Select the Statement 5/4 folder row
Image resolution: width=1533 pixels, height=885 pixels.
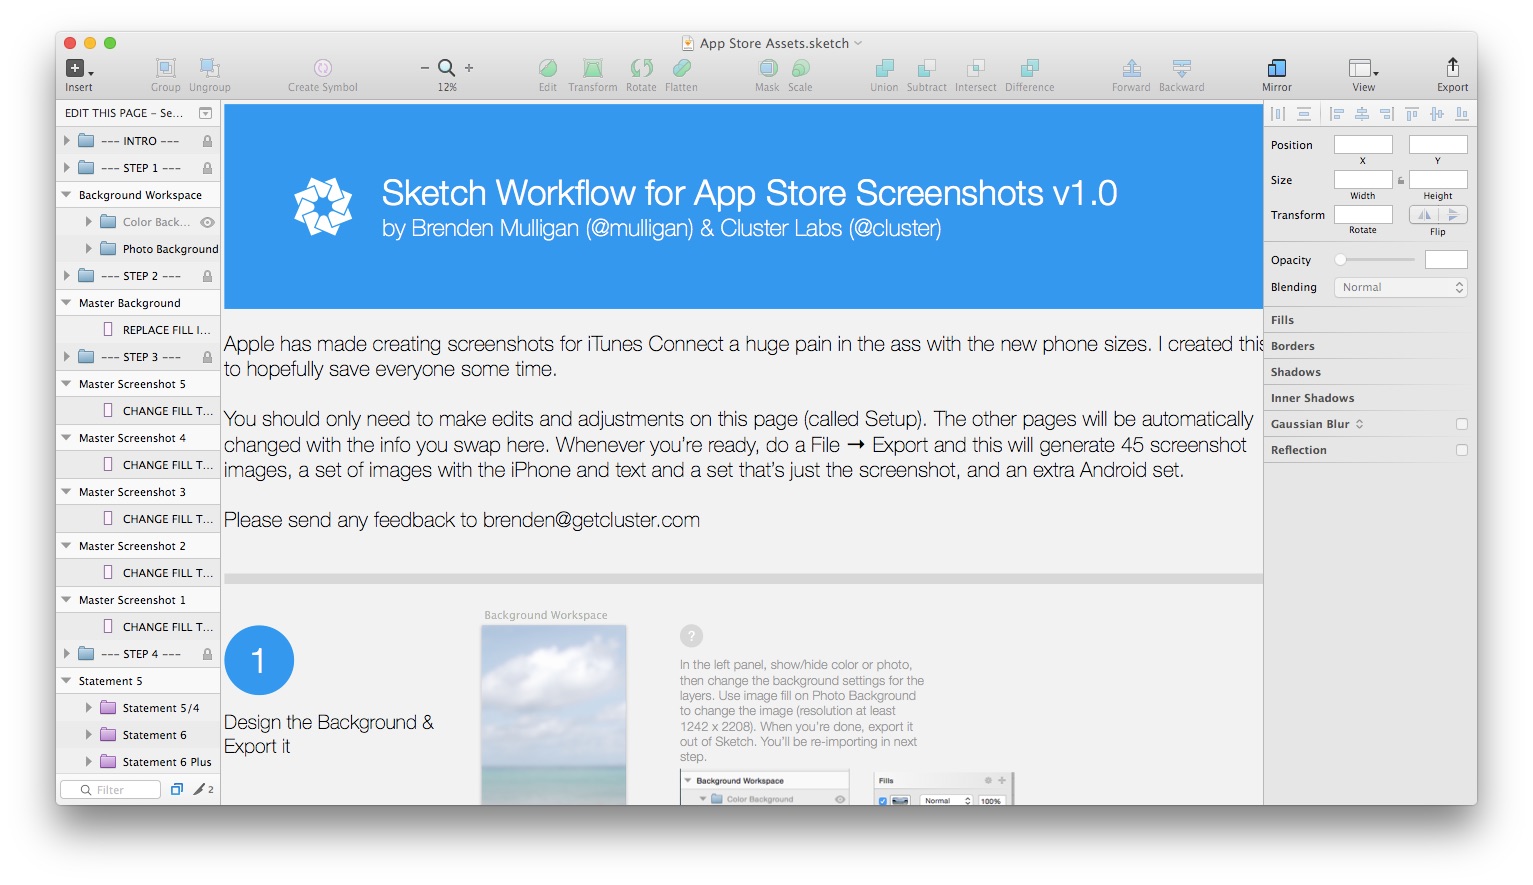pos(138,708)
